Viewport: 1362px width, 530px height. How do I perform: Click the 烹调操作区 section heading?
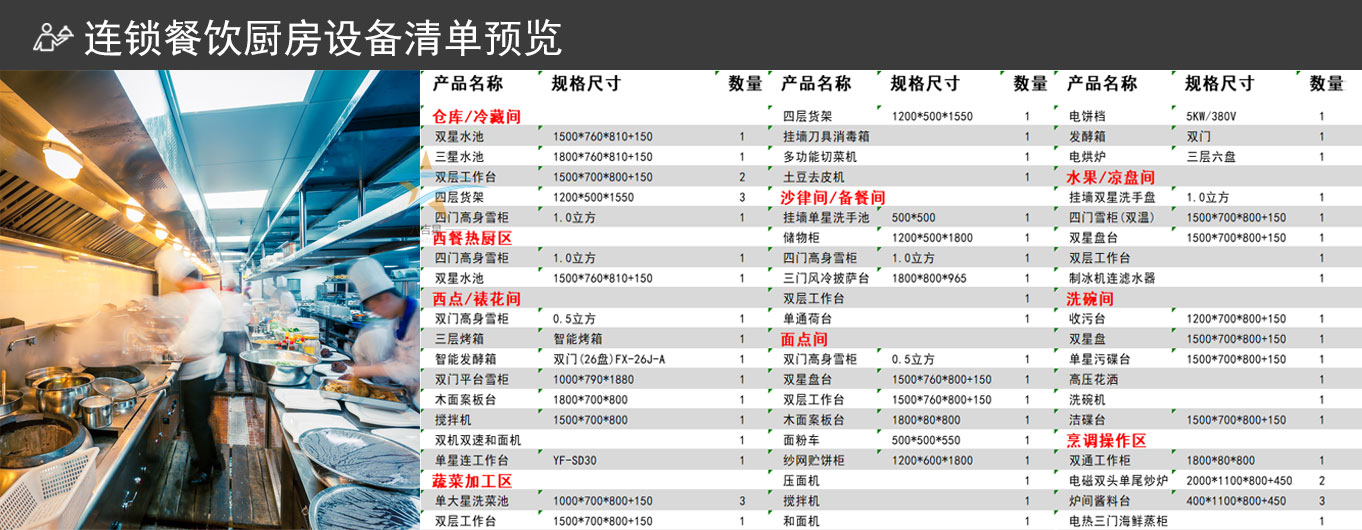(x=1106, y=440)
